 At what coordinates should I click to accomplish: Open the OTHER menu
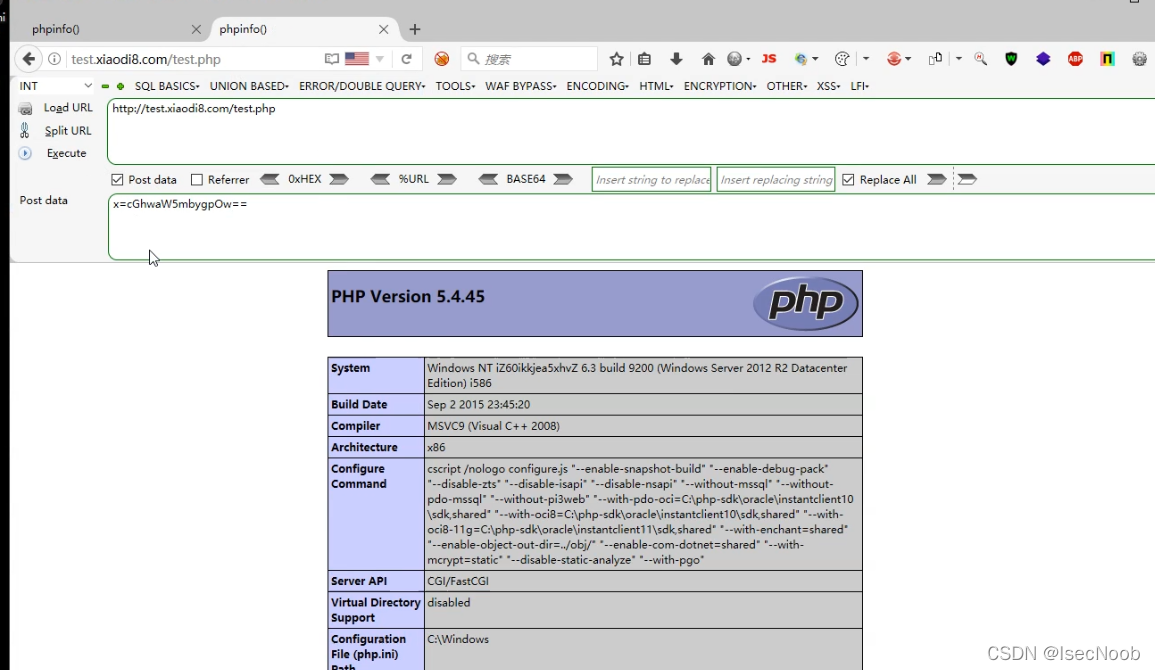pos(787,86)
